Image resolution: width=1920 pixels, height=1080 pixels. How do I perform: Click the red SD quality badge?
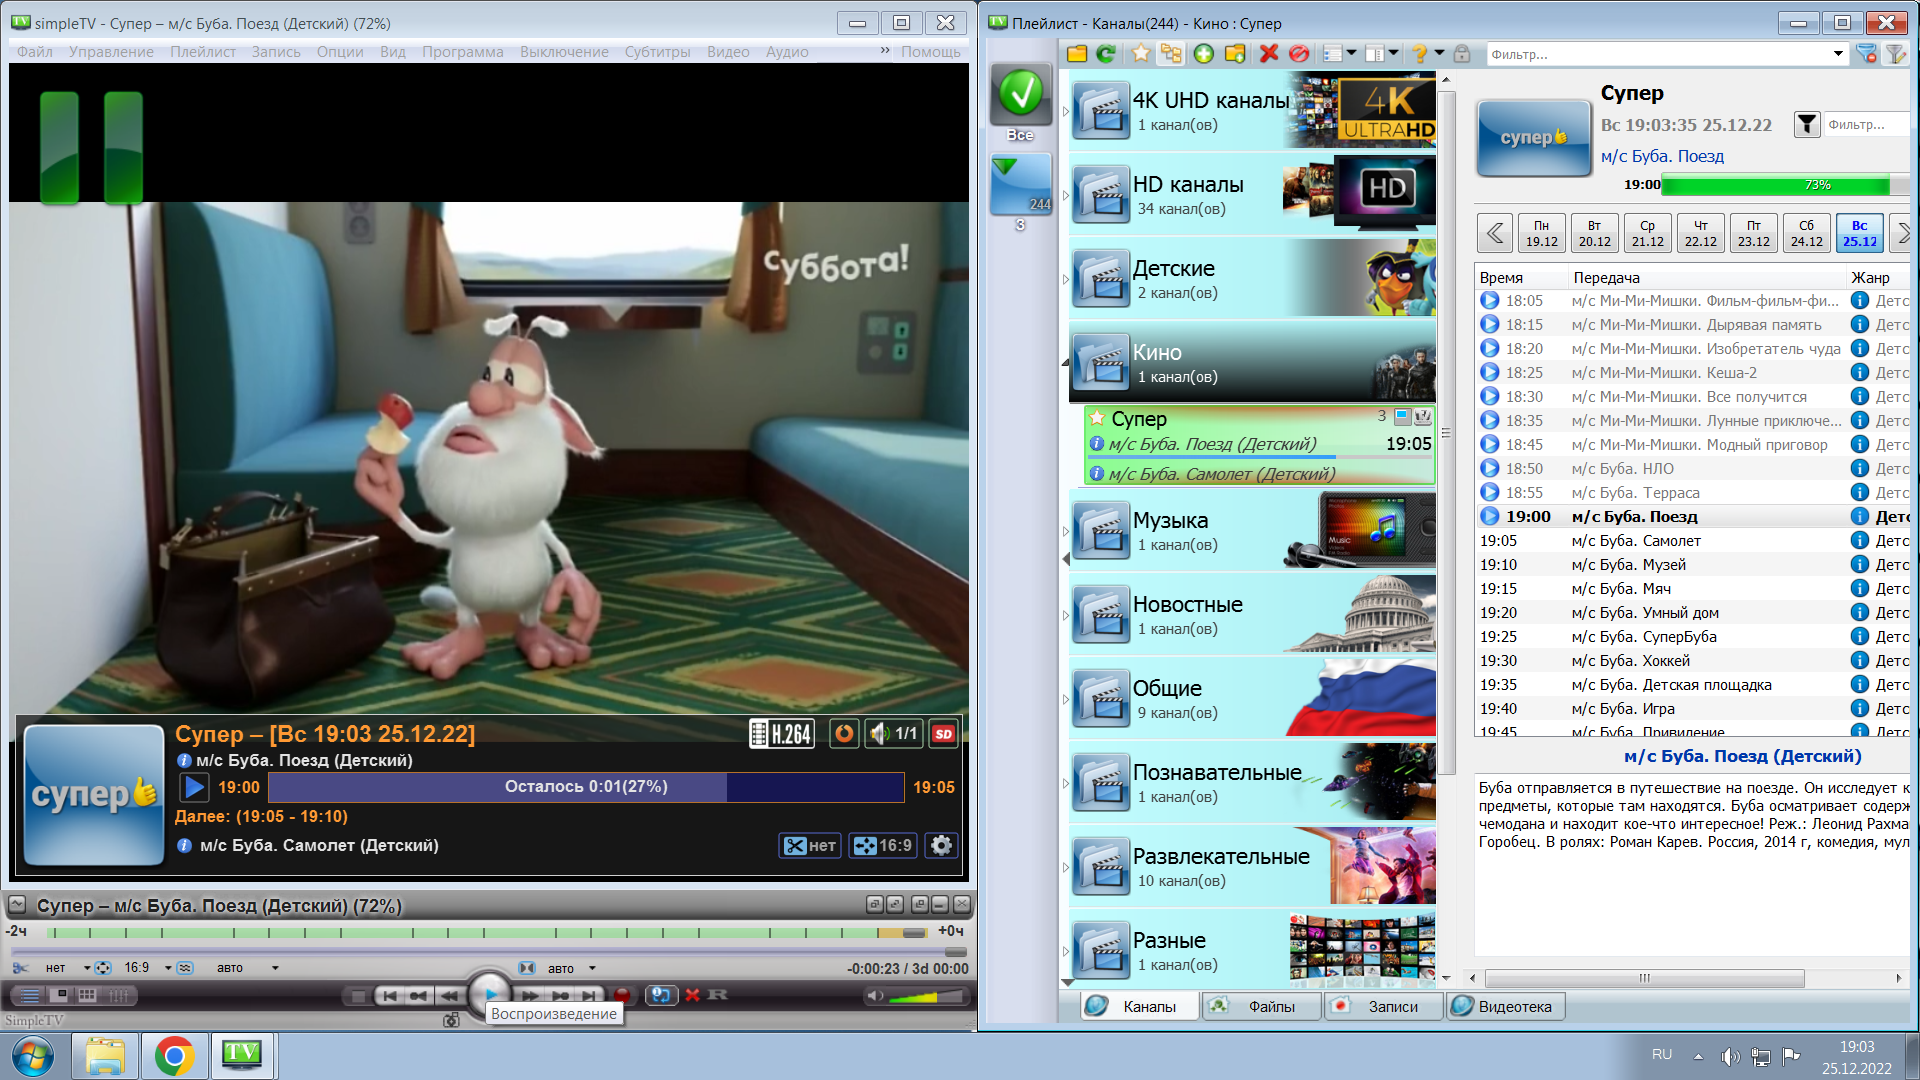[x=943, y=734]
